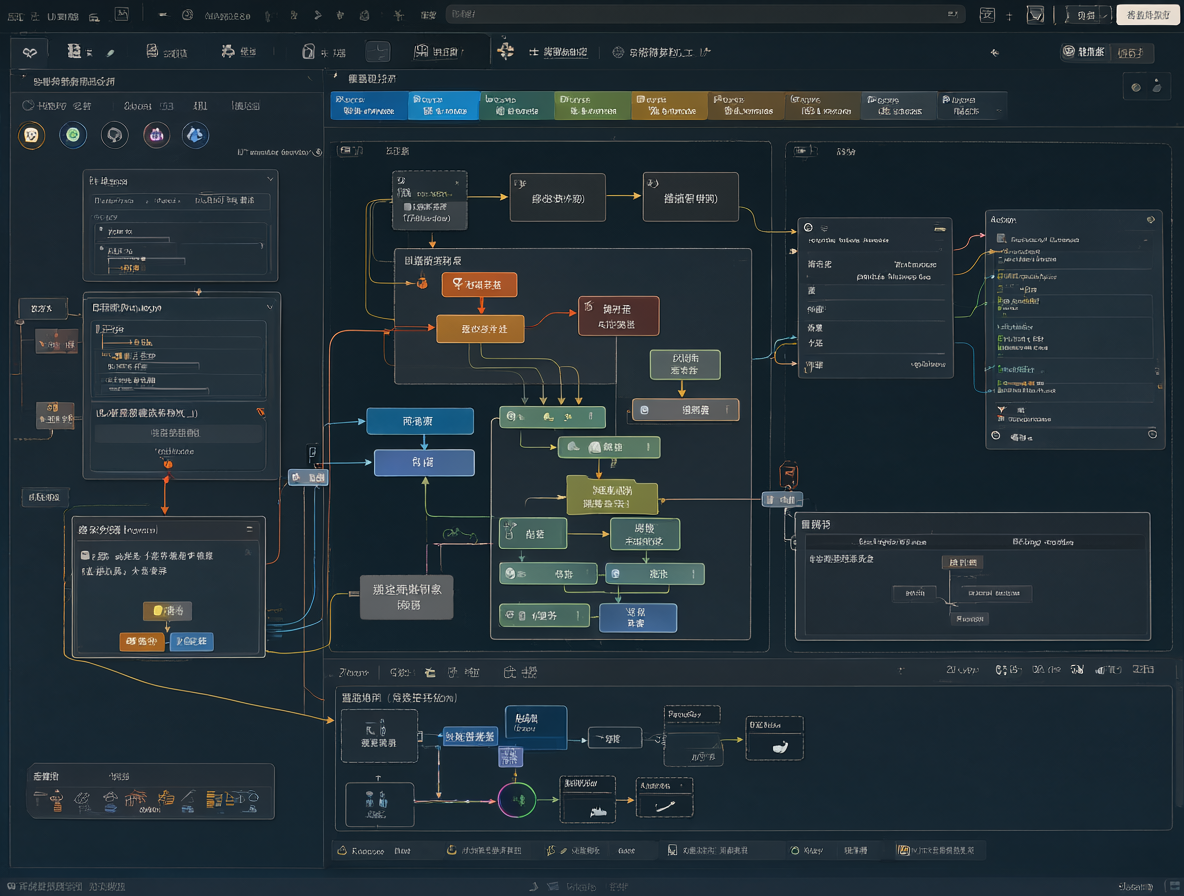The height and width of the screenshot is (896, 1184).
Task: Click the monitor-shaped icon in the top bar
Action: pyautogui.click(x=1035, y=14)
